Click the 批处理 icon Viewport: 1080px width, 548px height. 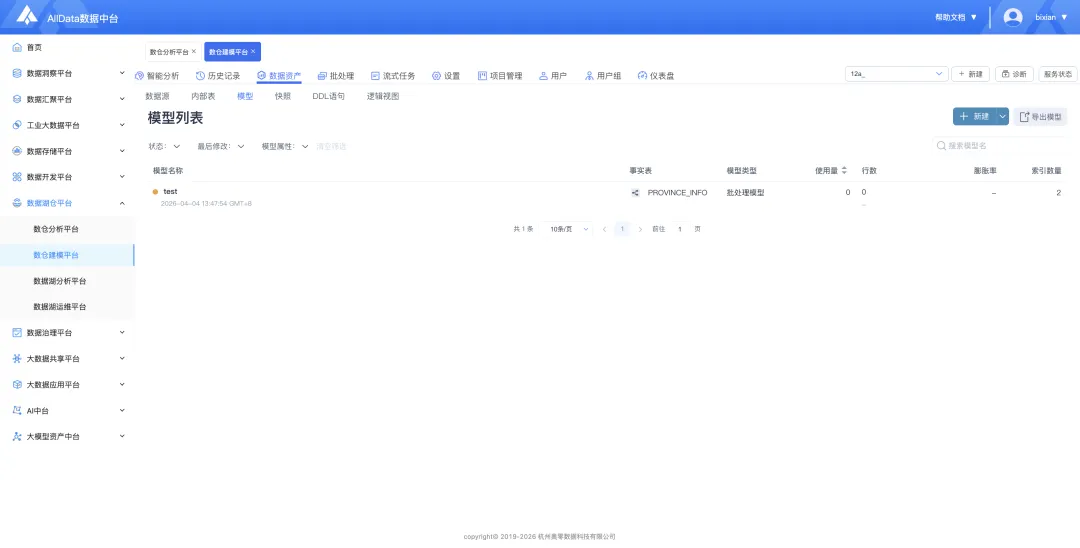pyautogui.click(x=322, y=76)
